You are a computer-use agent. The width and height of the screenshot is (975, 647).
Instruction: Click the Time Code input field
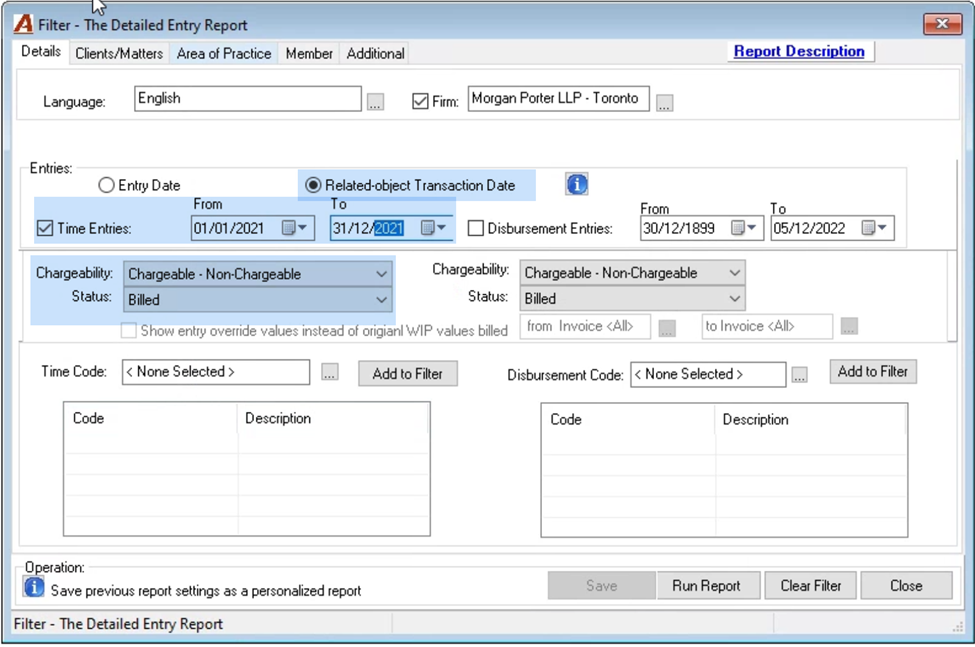point(216,372)
